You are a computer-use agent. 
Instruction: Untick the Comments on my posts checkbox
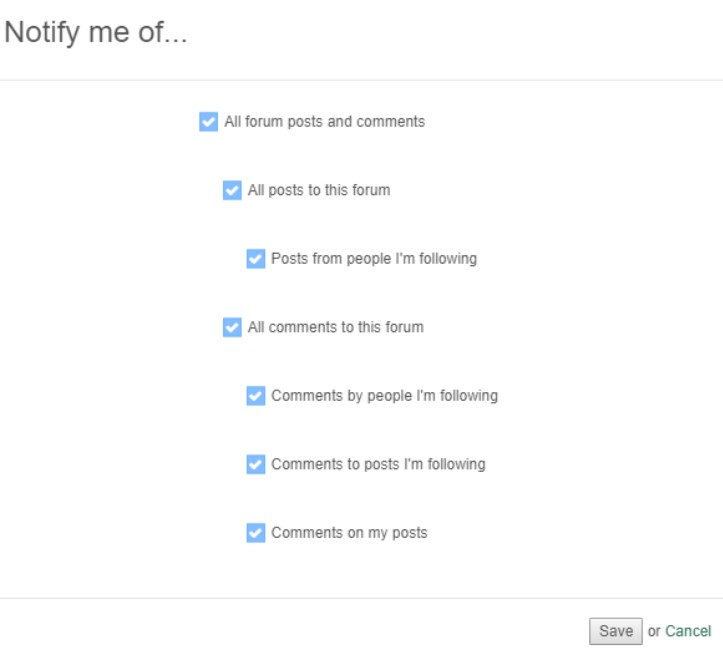256,533
